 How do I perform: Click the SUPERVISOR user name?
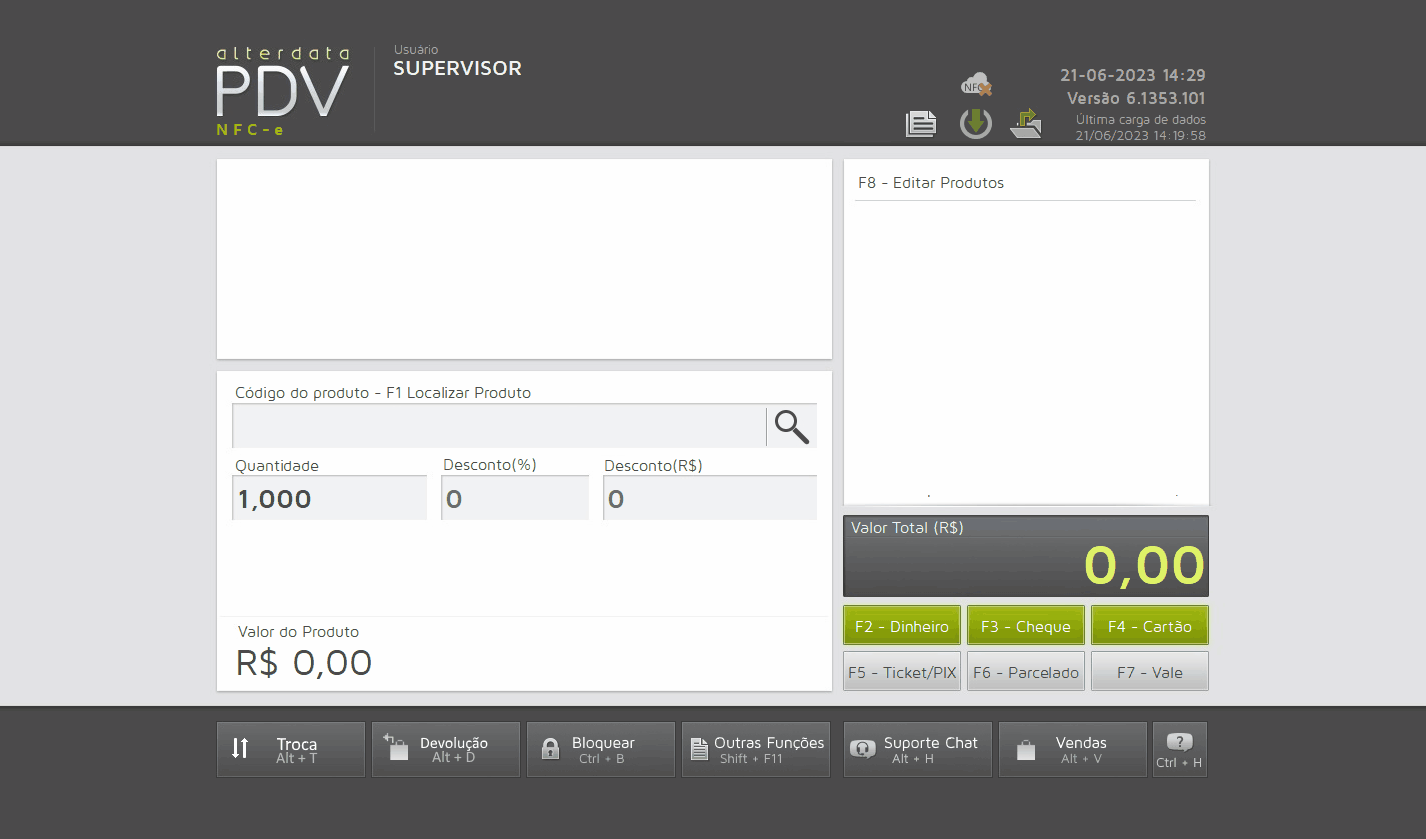457,69
